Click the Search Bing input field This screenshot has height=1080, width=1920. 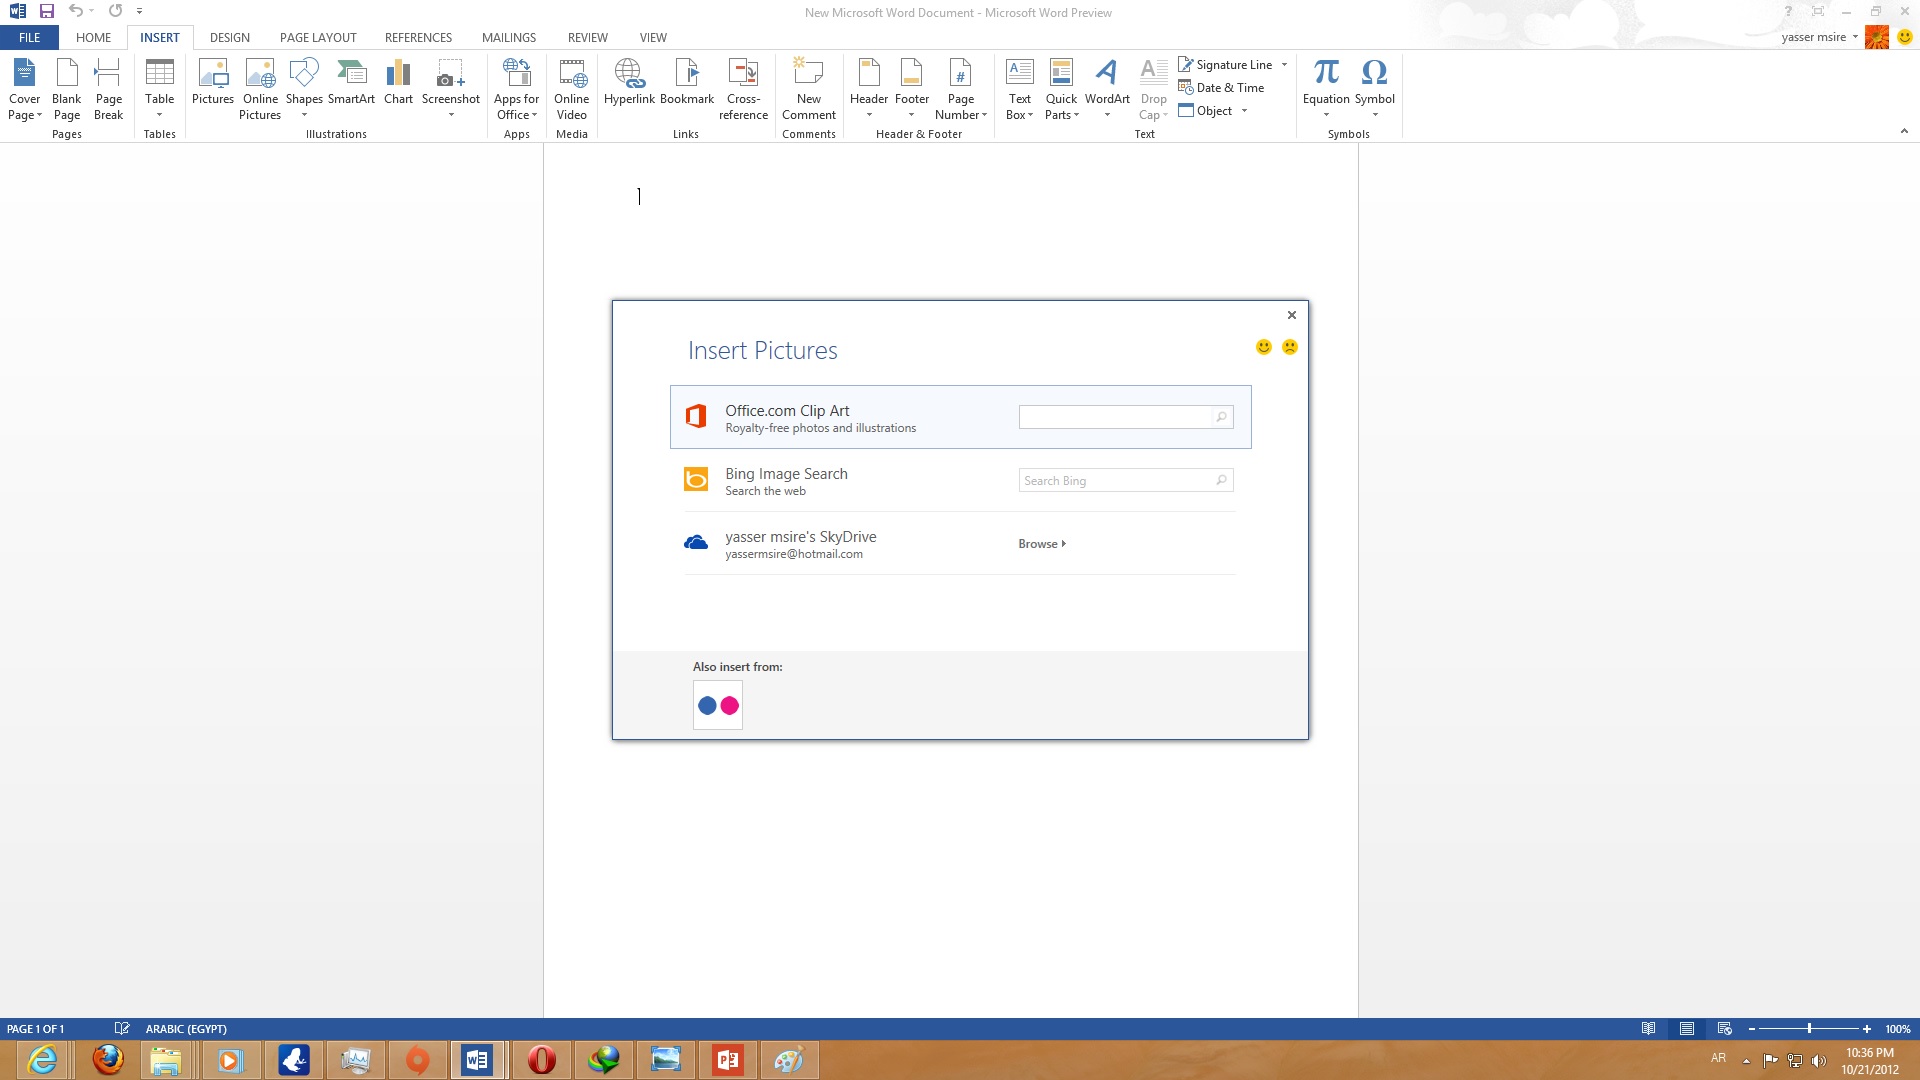[x=1115, y=480]
